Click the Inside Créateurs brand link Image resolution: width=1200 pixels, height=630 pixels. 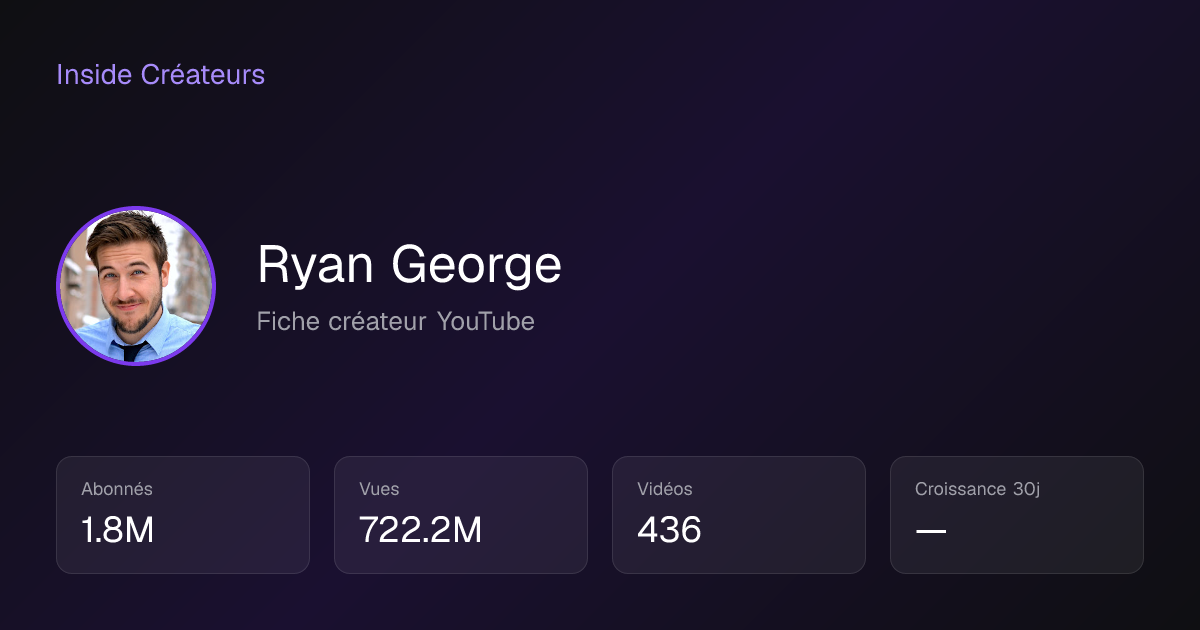(x=160, y=74)
